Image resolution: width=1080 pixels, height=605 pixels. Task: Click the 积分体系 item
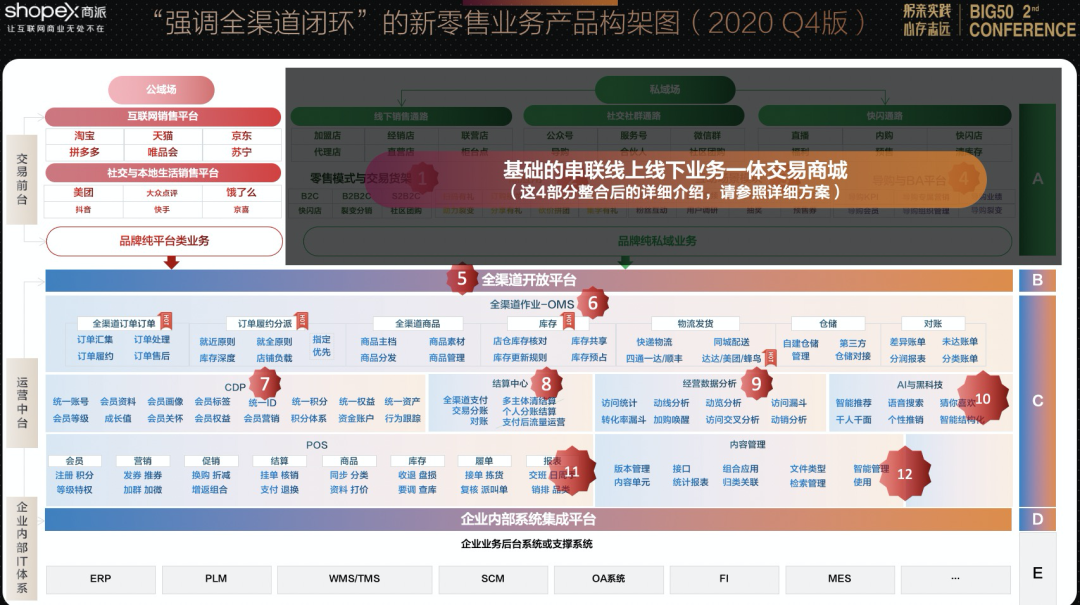coord(309,418)
